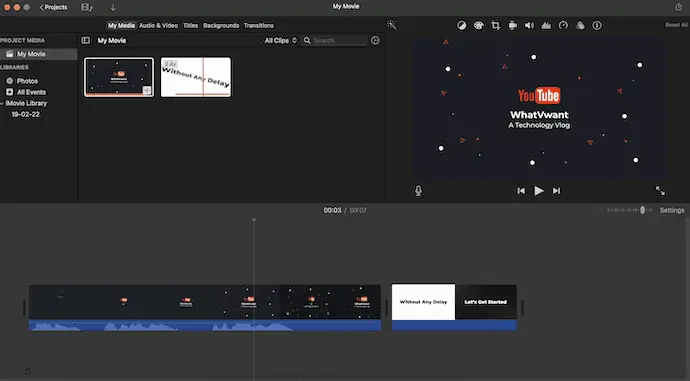
Task: Open the video stabilization camera tool
Action: (x=513, y=26)
